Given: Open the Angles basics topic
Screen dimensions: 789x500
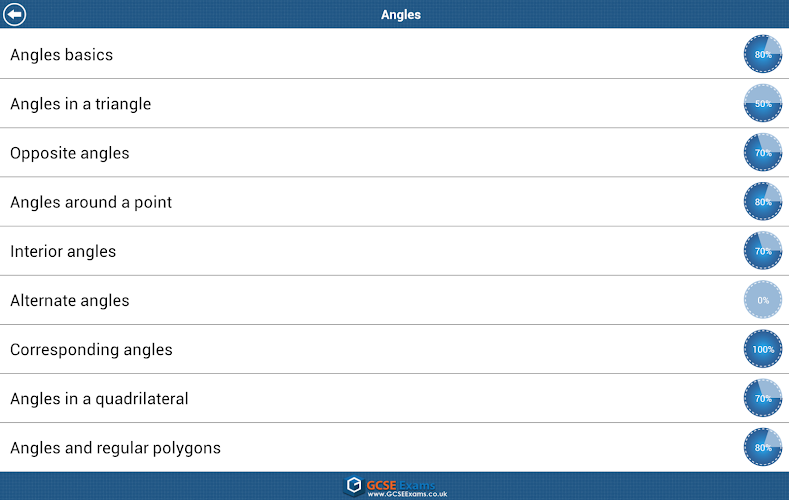Looking at the screenshot, I should point(62,55).
